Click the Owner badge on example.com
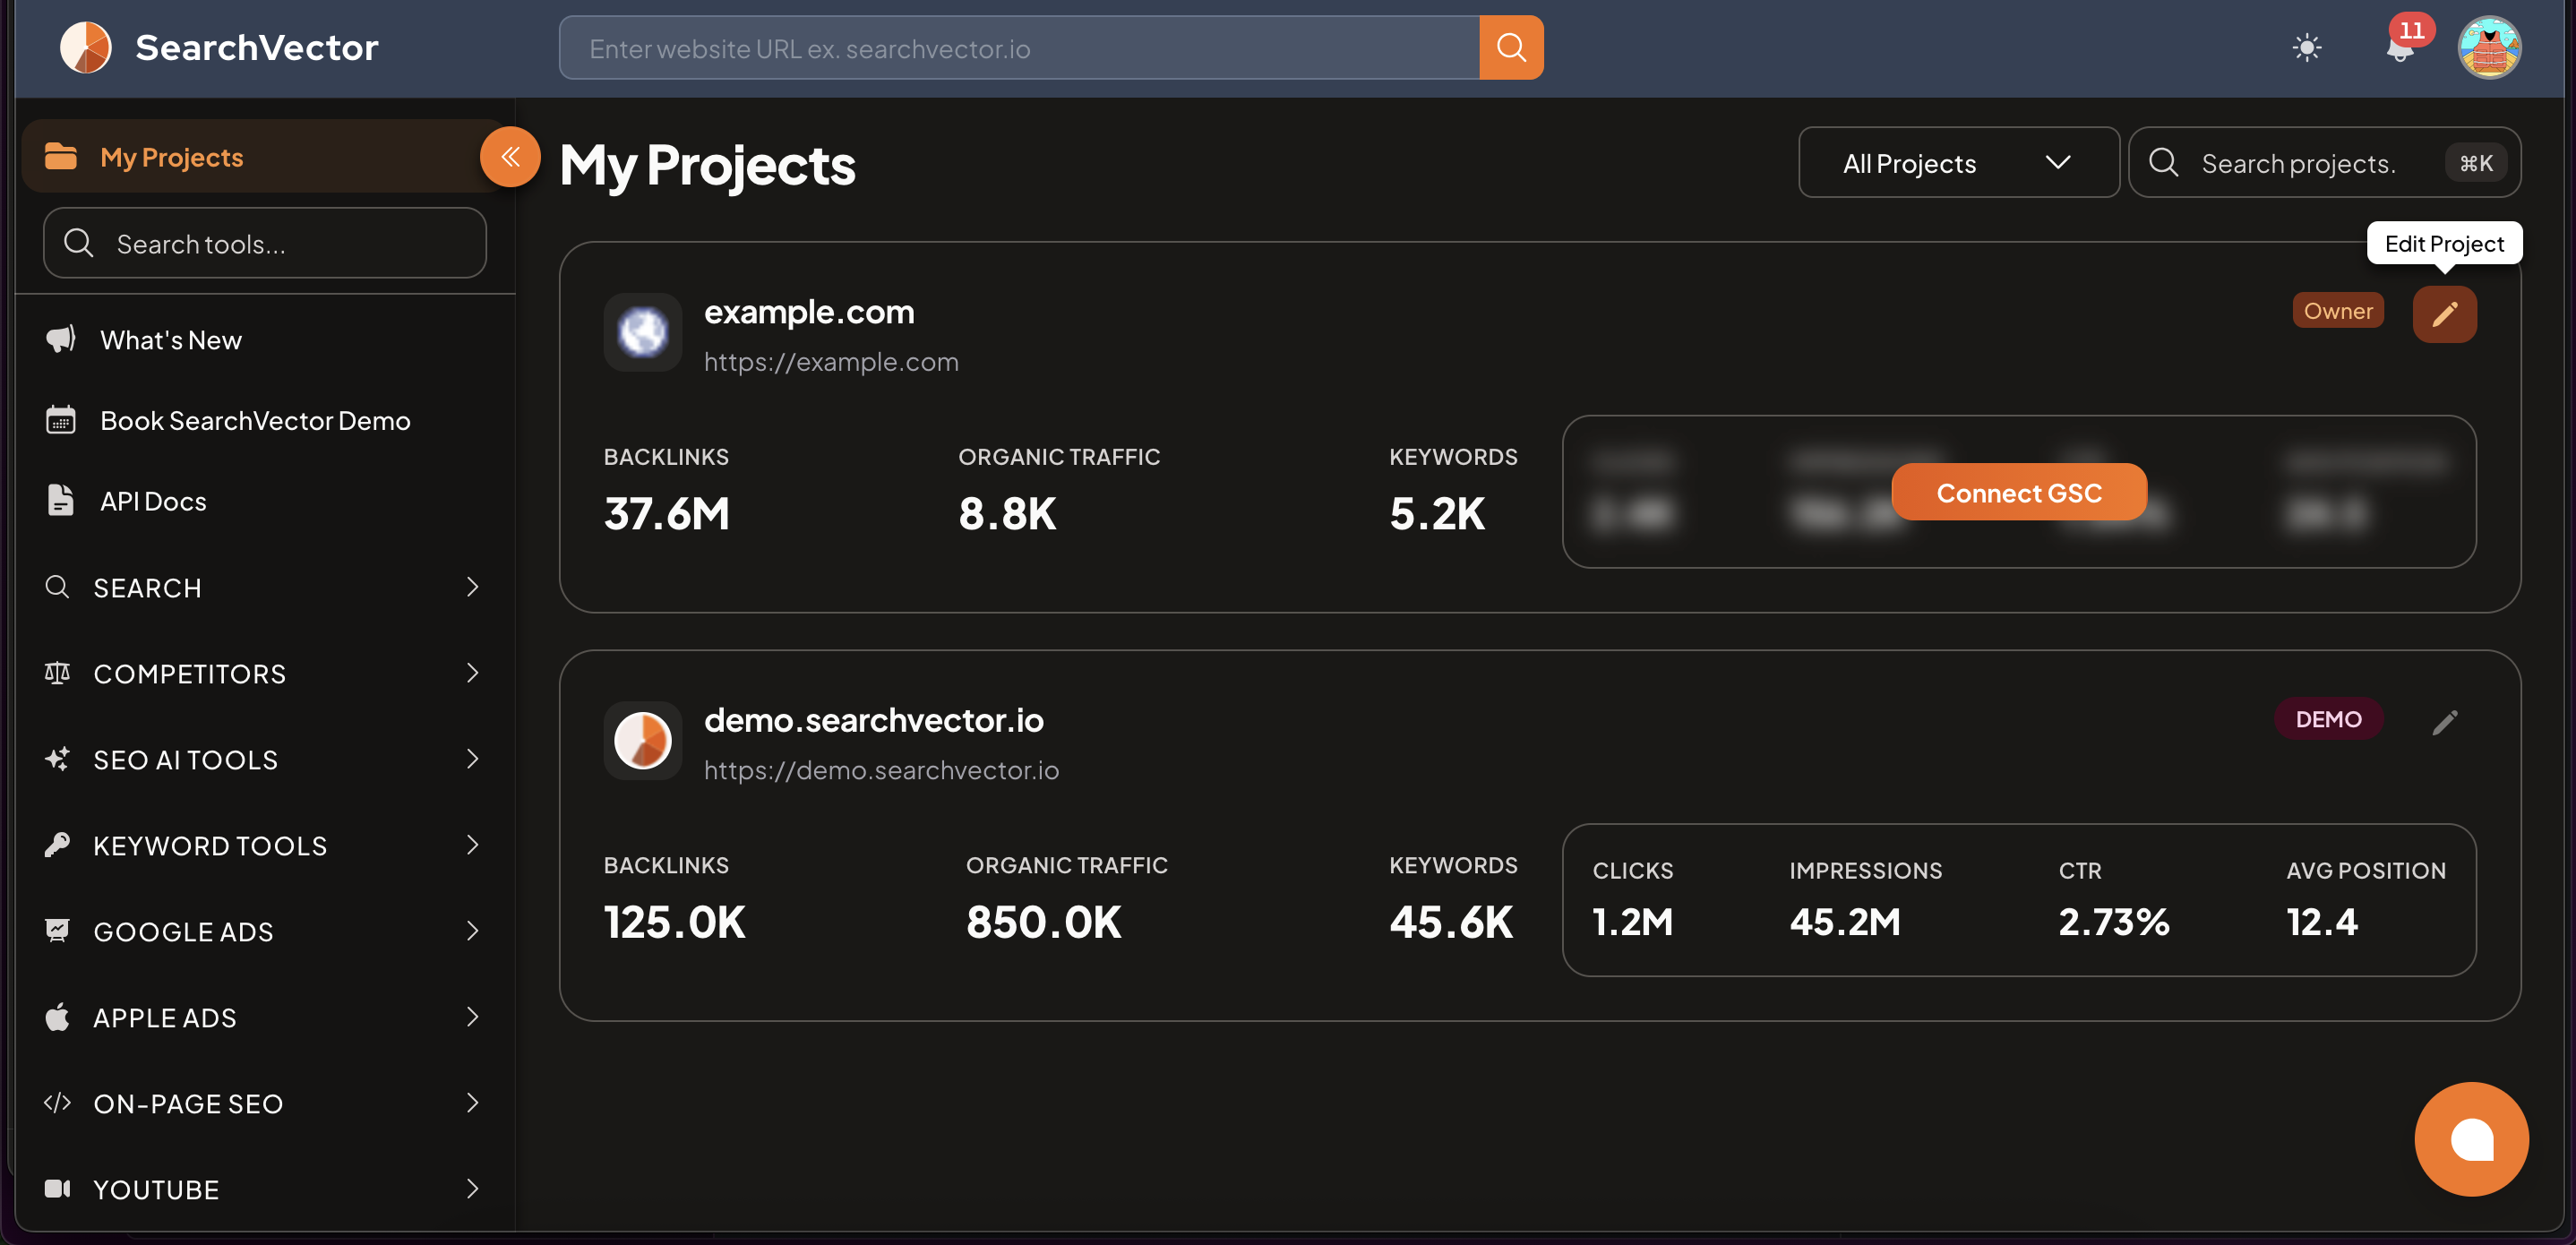The width and height of the screenshot is (2576, 1245). 2337,310
